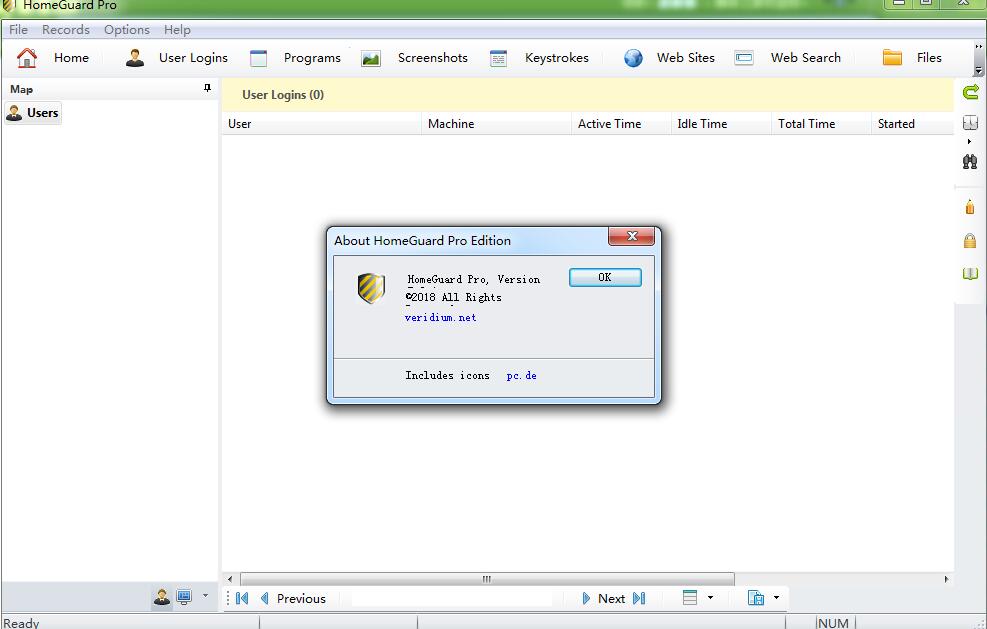Click the time filter icon under refresh

tap(970, 123)
